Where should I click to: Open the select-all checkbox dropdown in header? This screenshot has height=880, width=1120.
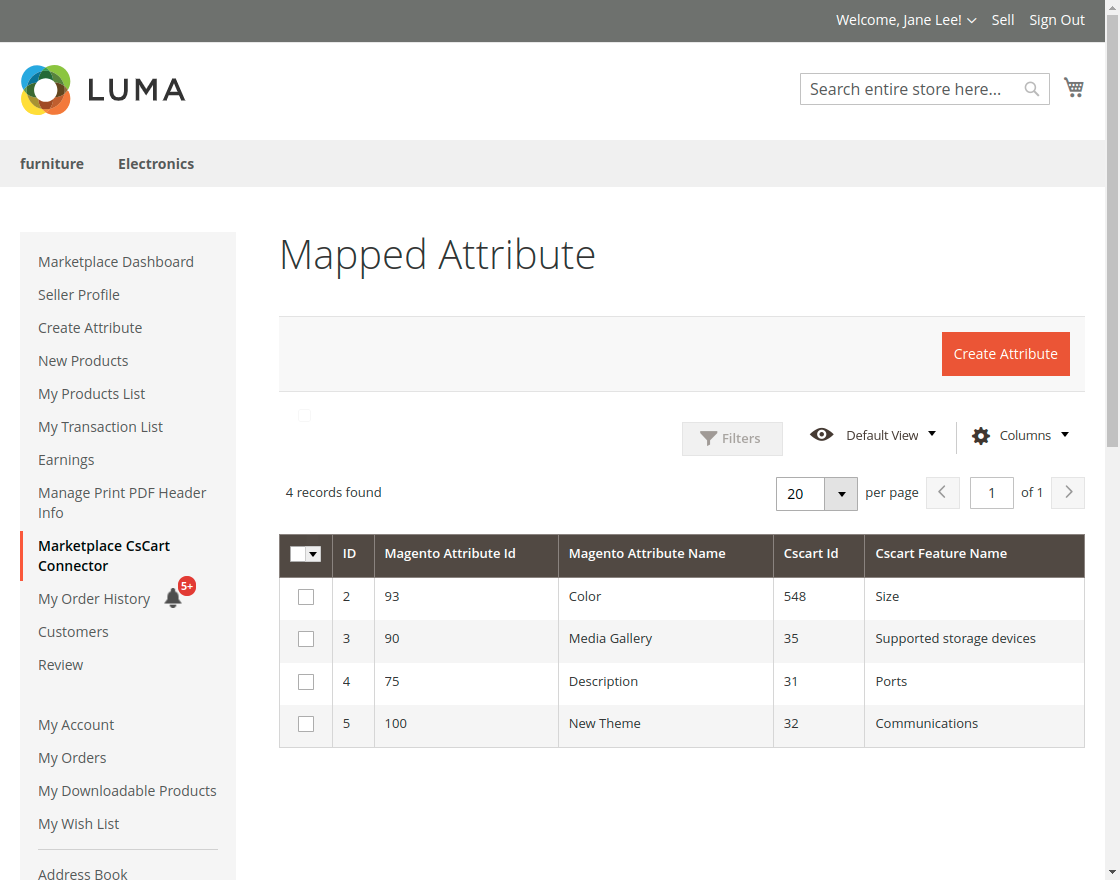coord(313,554)
